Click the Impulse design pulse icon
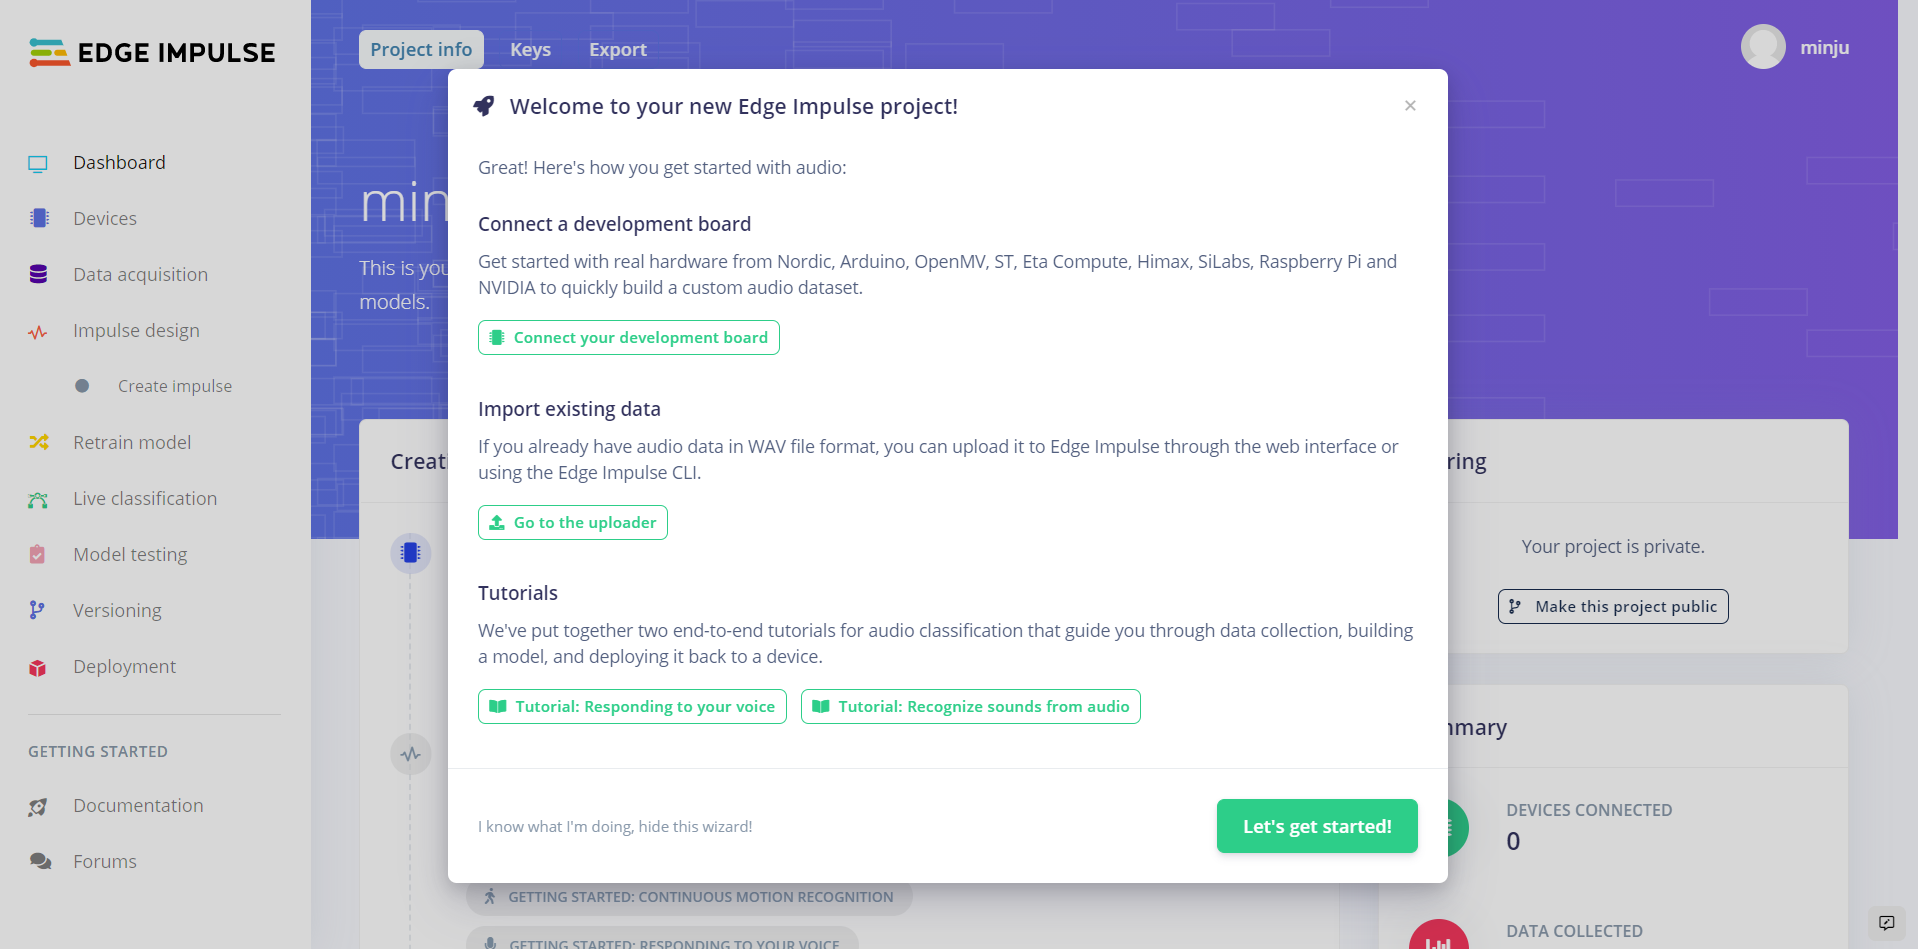This screenshot has width=1918, height=949. [x=38, y=331]
